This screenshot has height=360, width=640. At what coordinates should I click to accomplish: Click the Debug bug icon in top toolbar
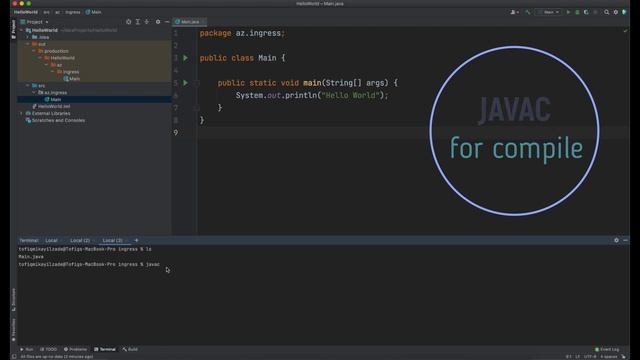click(x=577, y=12)
